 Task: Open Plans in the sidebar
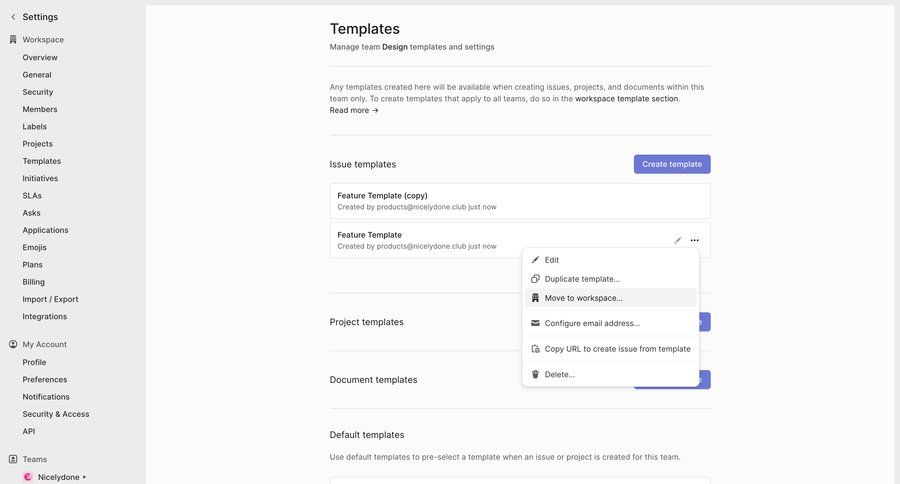pos(33,264)
